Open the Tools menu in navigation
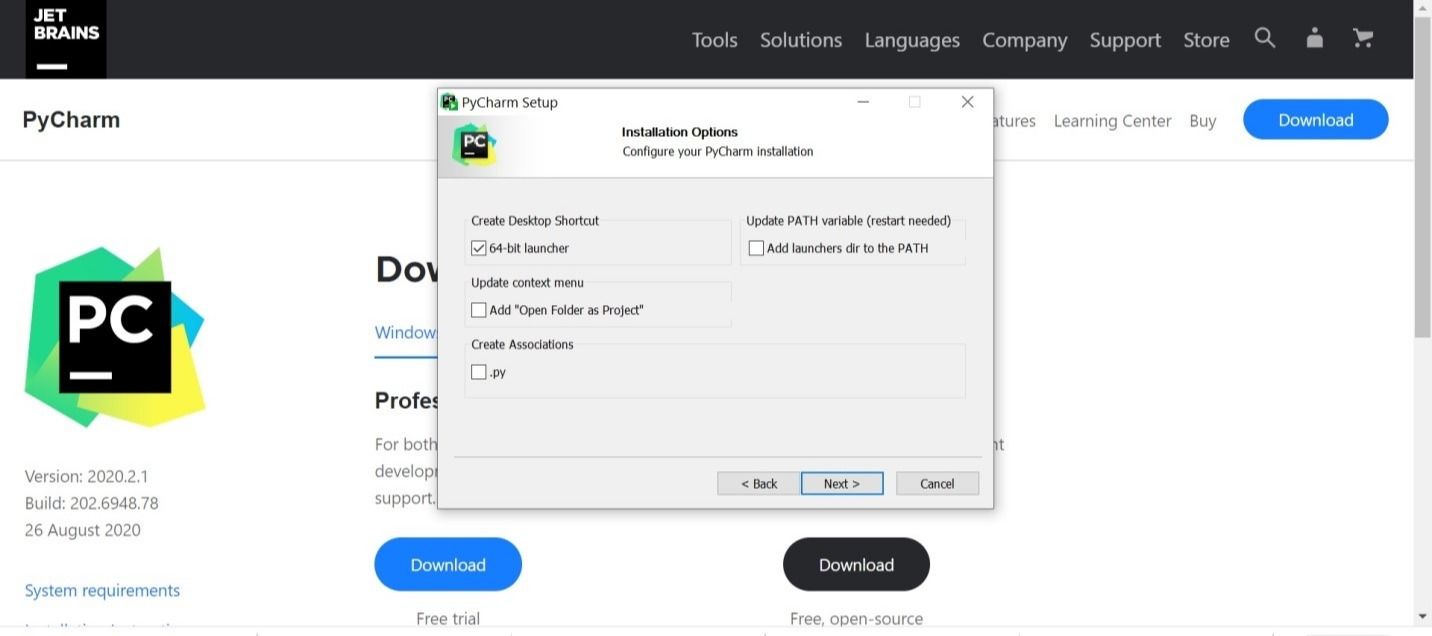Screen dimensions: 1432x636 [x=714, y=40]
